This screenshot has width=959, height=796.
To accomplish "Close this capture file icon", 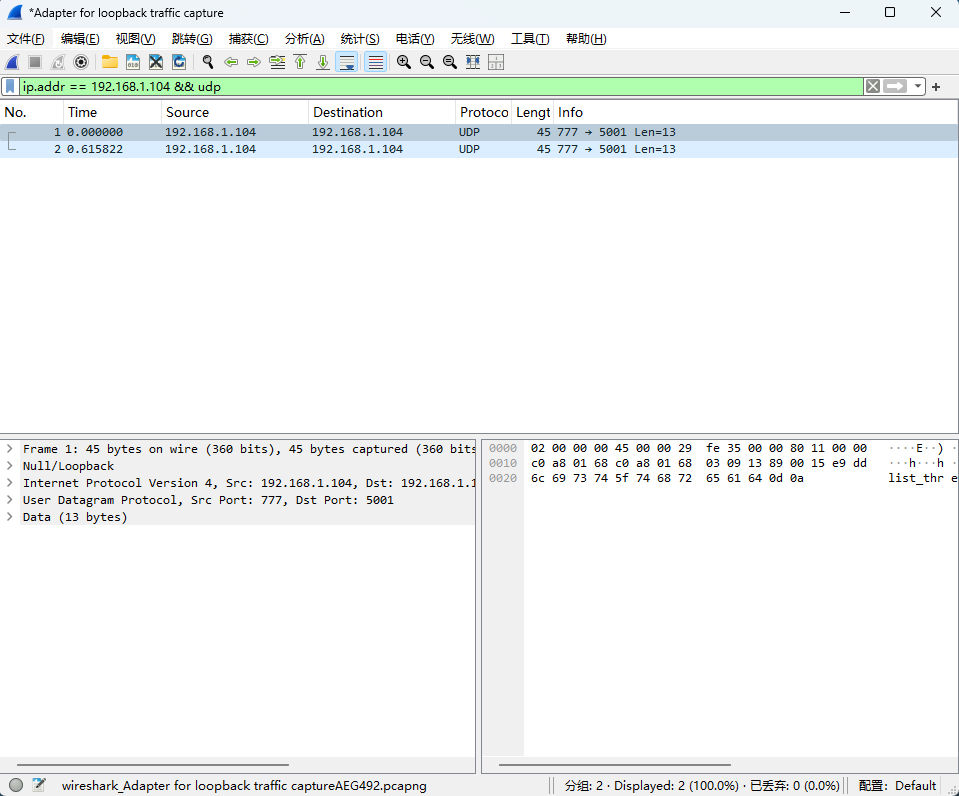I will pyautogui.click(x=156, y=62).
